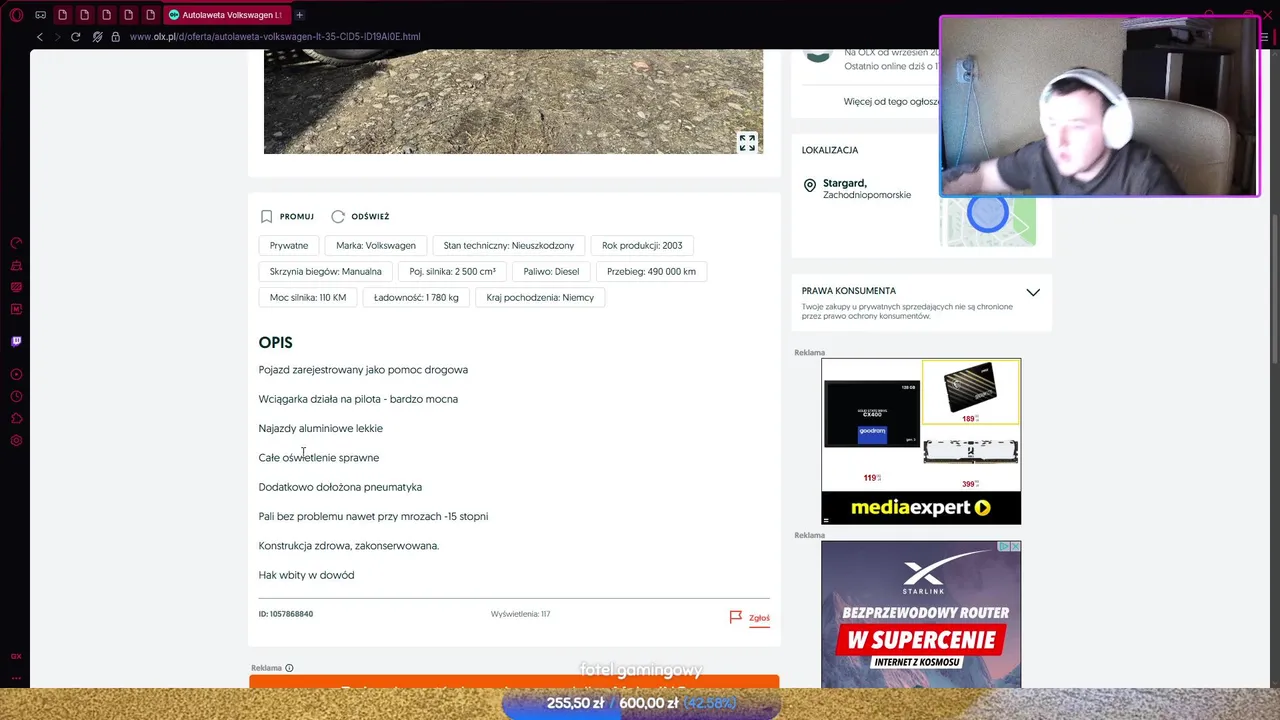Open Twitch panel in sidebar
The height and width of the screenshot is (720, 1280).
(x=16, y=341)
